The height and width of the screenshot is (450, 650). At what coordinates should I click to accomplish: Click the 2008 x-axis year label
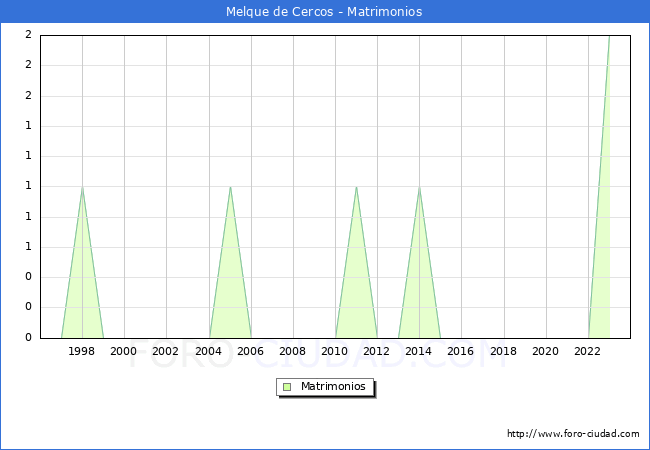tap(292, 351)
